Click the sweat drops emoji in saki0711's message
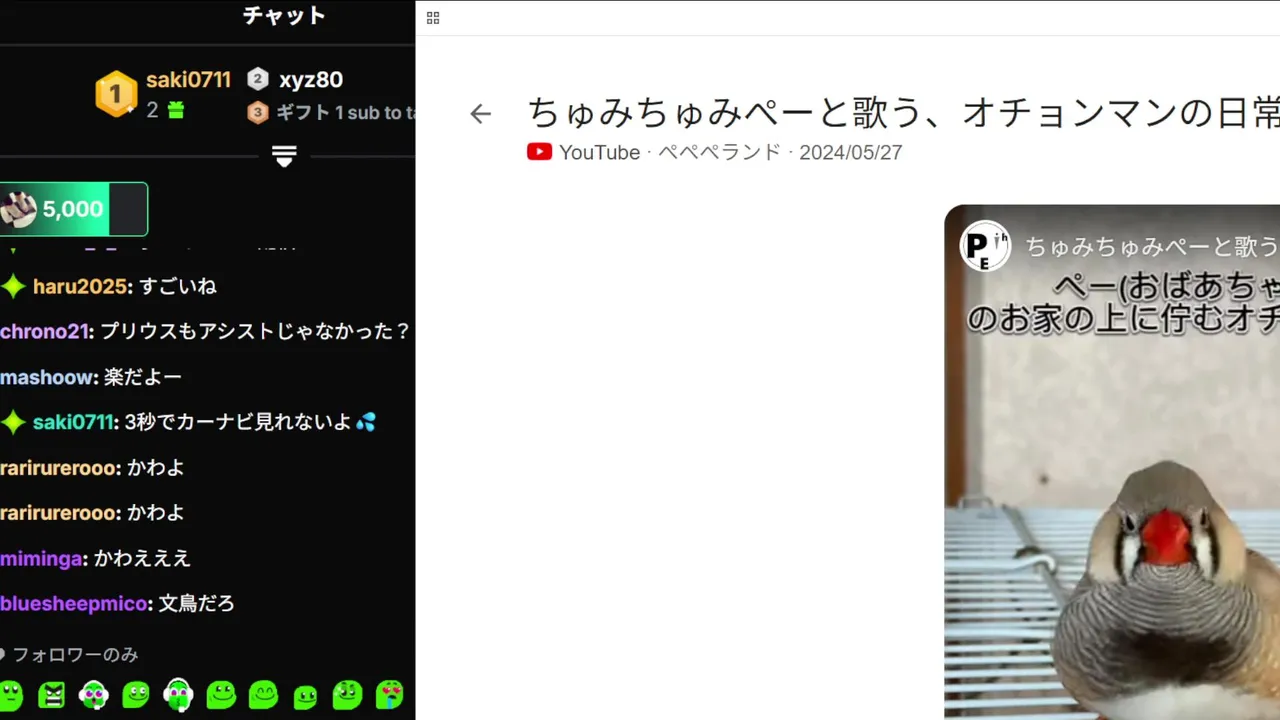The width and height of the screenshot is (1280, 720). (x=366, y=422)
